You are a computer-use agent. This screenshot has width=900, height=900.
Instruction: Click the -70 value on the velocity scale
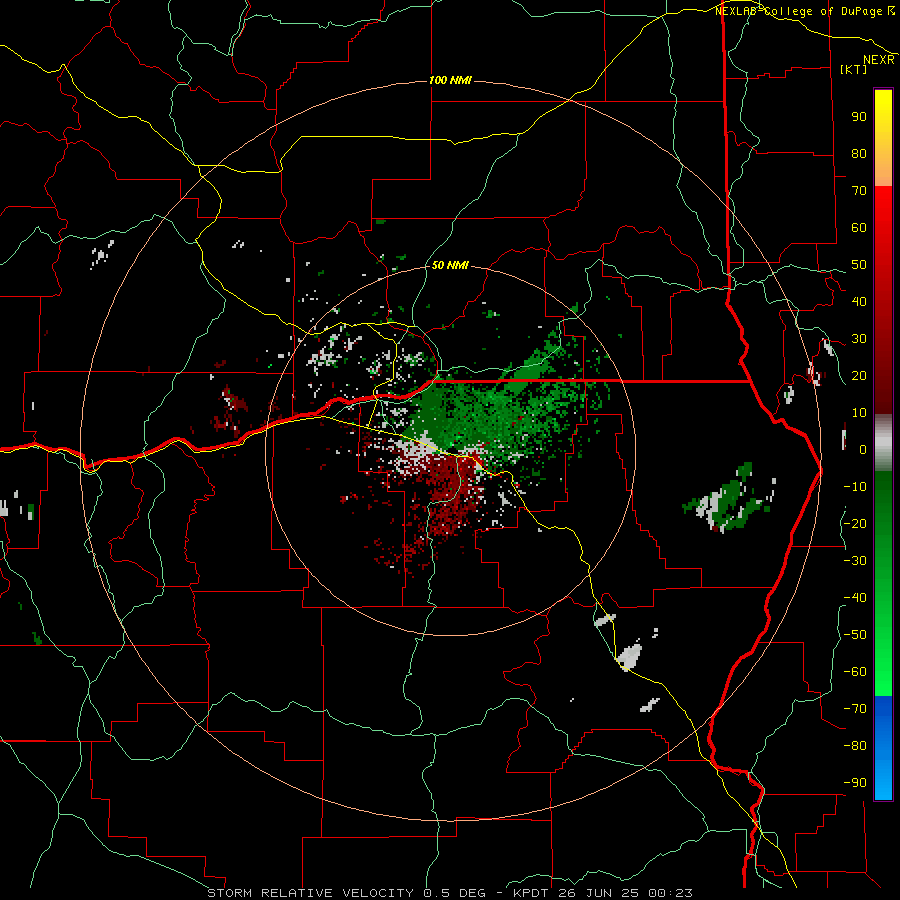point(855,709)
